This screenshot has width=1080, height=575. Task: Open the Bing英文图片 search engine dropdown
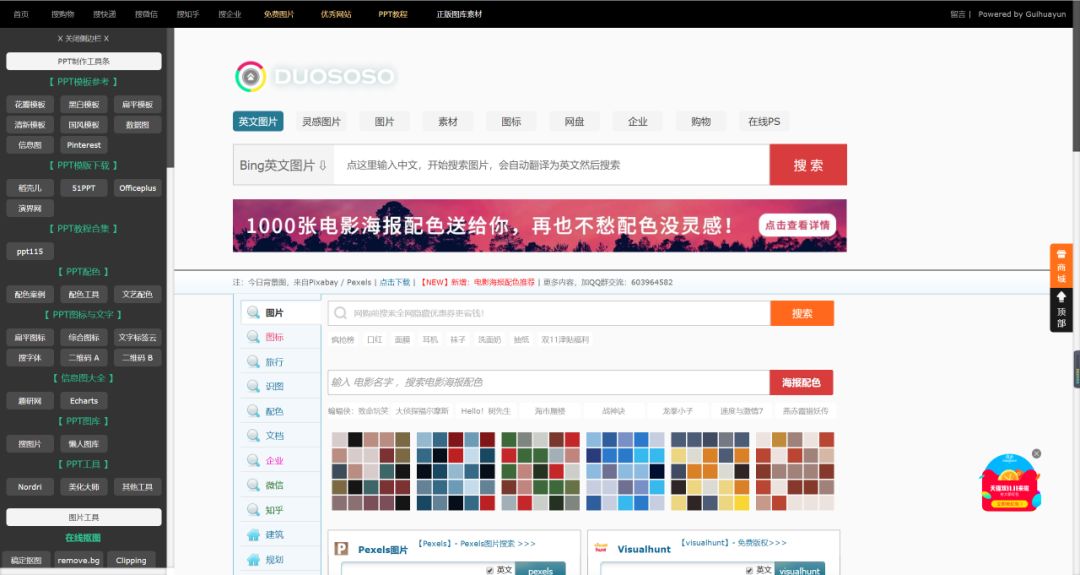pyautogui.click(x=283, y=165)
